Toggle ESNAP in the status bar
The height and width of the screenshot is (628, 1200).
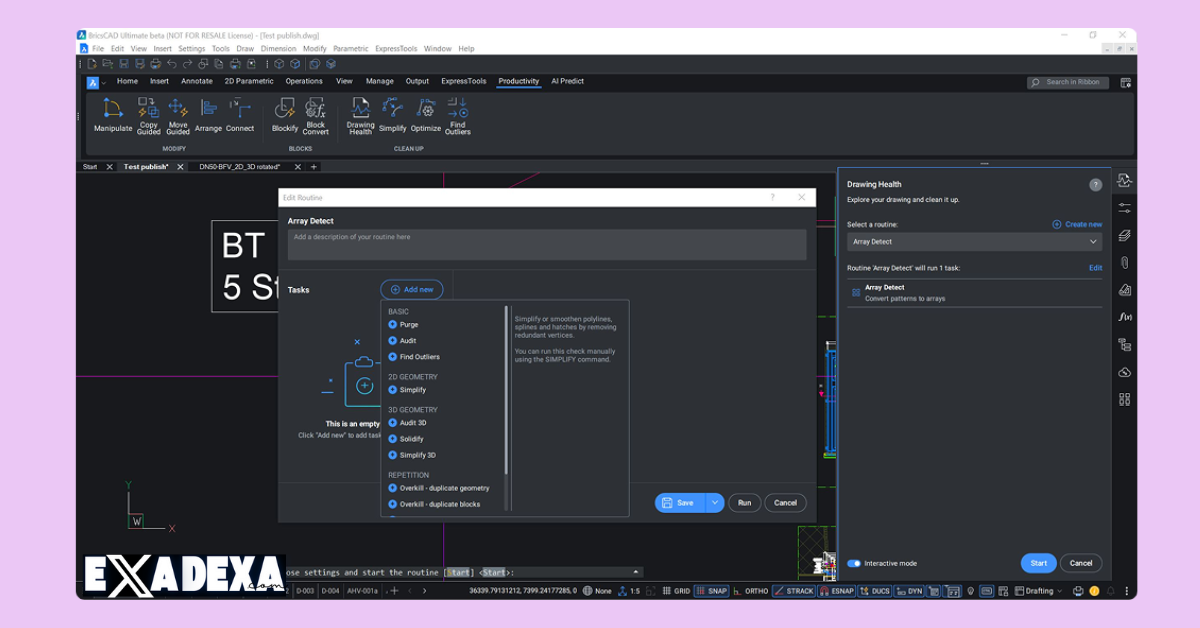837,591
